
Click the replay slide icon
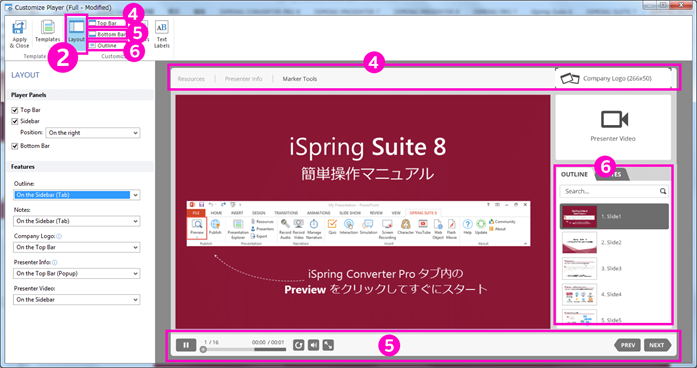pos(299,345)
